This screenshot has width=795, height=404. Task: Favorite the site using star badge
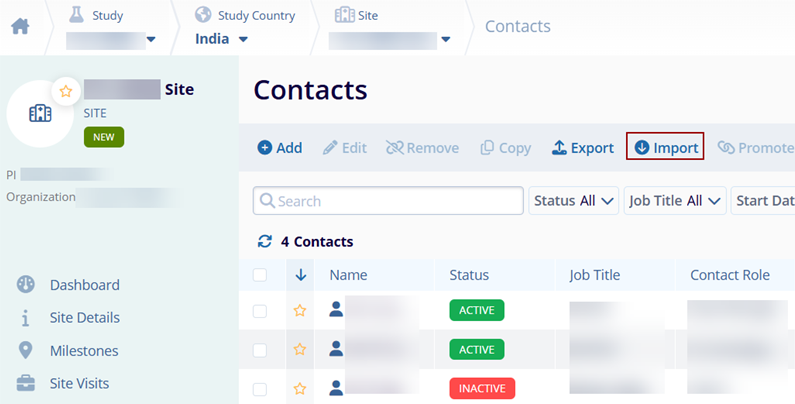(66, 91)
